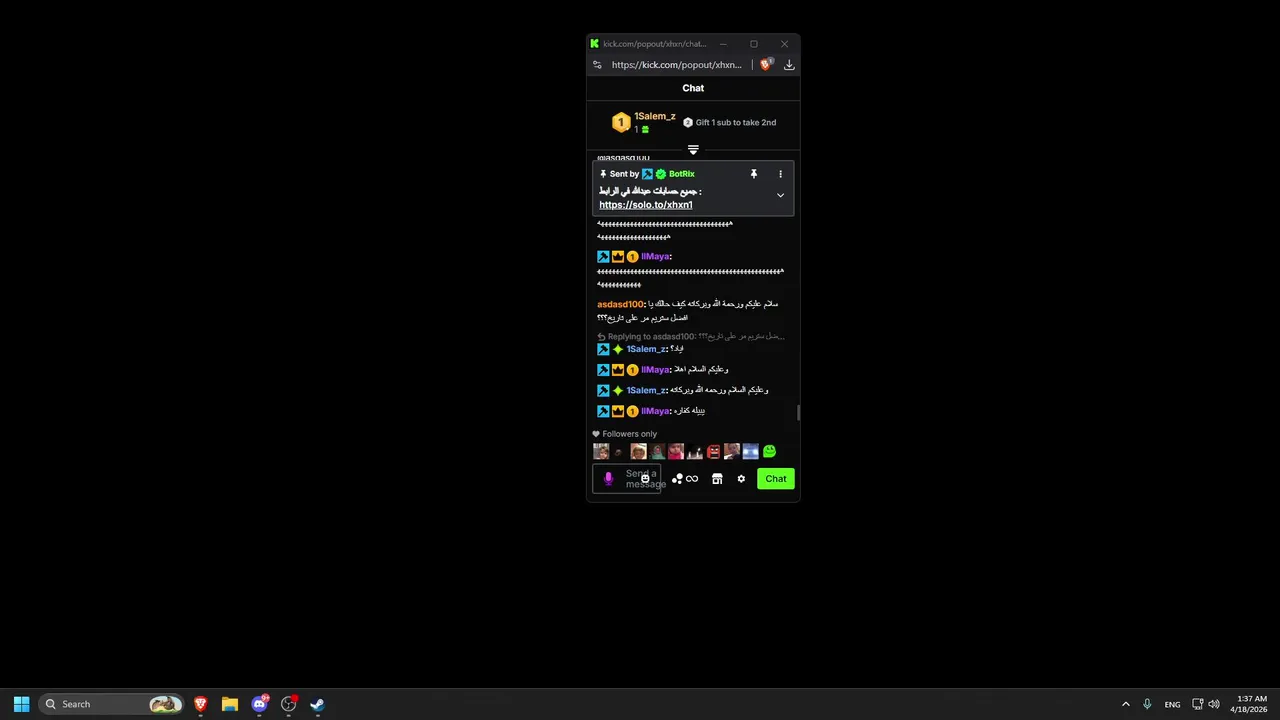This screenshot has height=720, width=1280.
Task: Click llMaya's name above the asdasd100 message
Action: [x=656, y=257]
